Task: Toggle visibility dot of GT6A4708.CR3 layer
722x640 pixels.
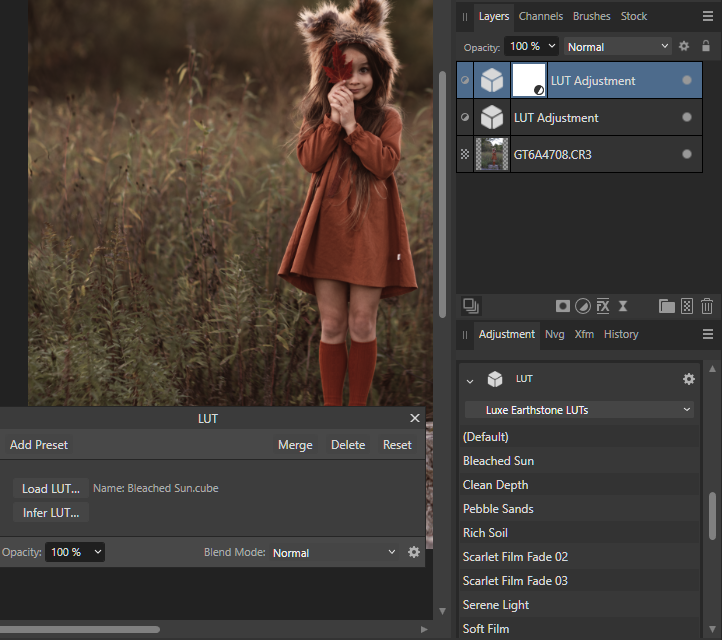Action: 687,154
